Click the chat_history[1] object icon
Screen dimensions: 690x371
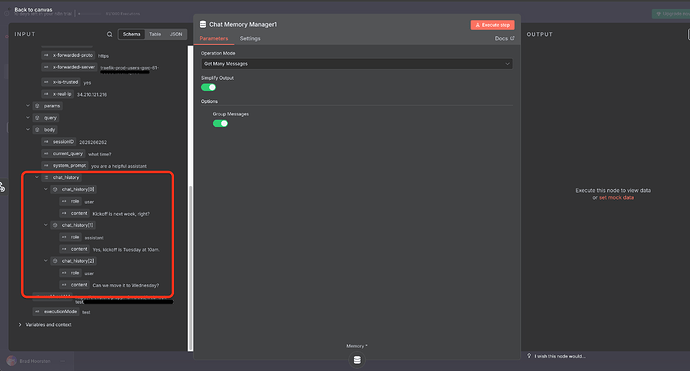click(x=55, y=225)
